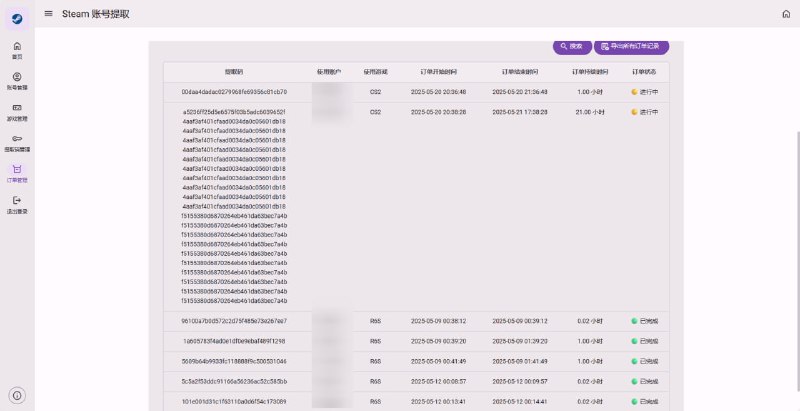800x411 pixels.
Task: Click the info icon at bottom left
Action: [17, 395]
